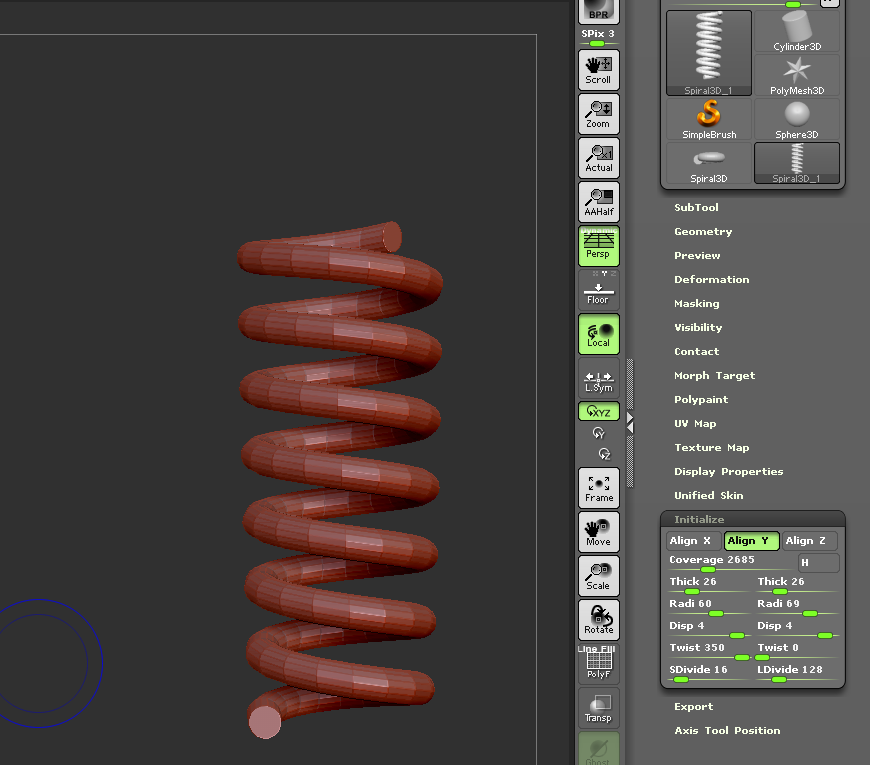This screenshot has width=870, height=765.
Task: Toggle the Floor grid
Action: pyautogui.click(x=599, y=290)
